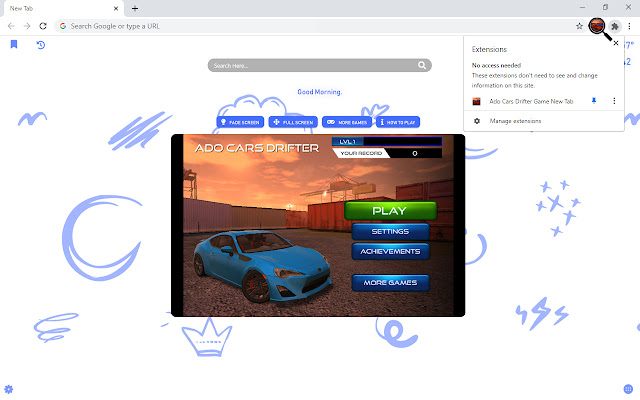Viewport: 640px width, 400px height.
Task: Close the Extensions popup panel
Action: [x=616, y=43]
